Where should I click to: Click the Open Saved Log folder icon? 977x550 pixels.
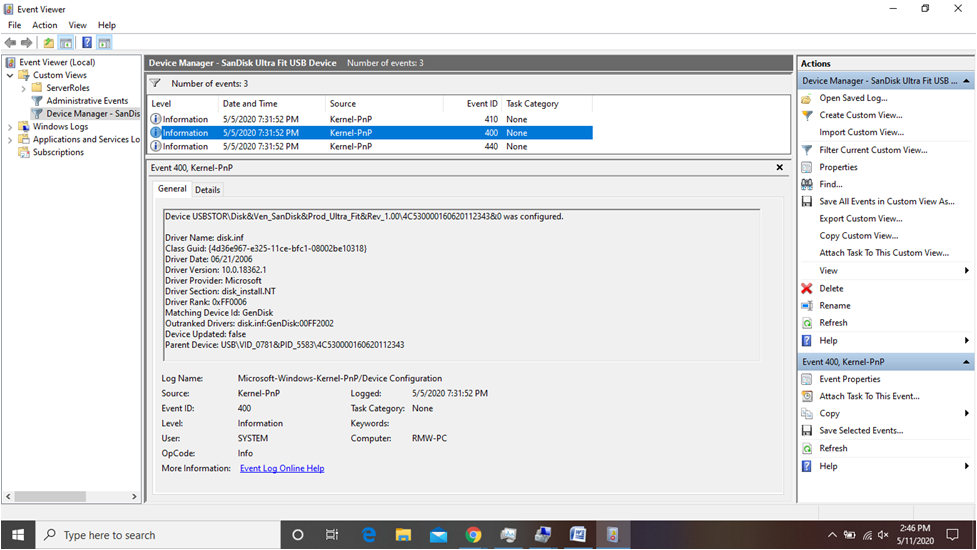tap(807, 98)
